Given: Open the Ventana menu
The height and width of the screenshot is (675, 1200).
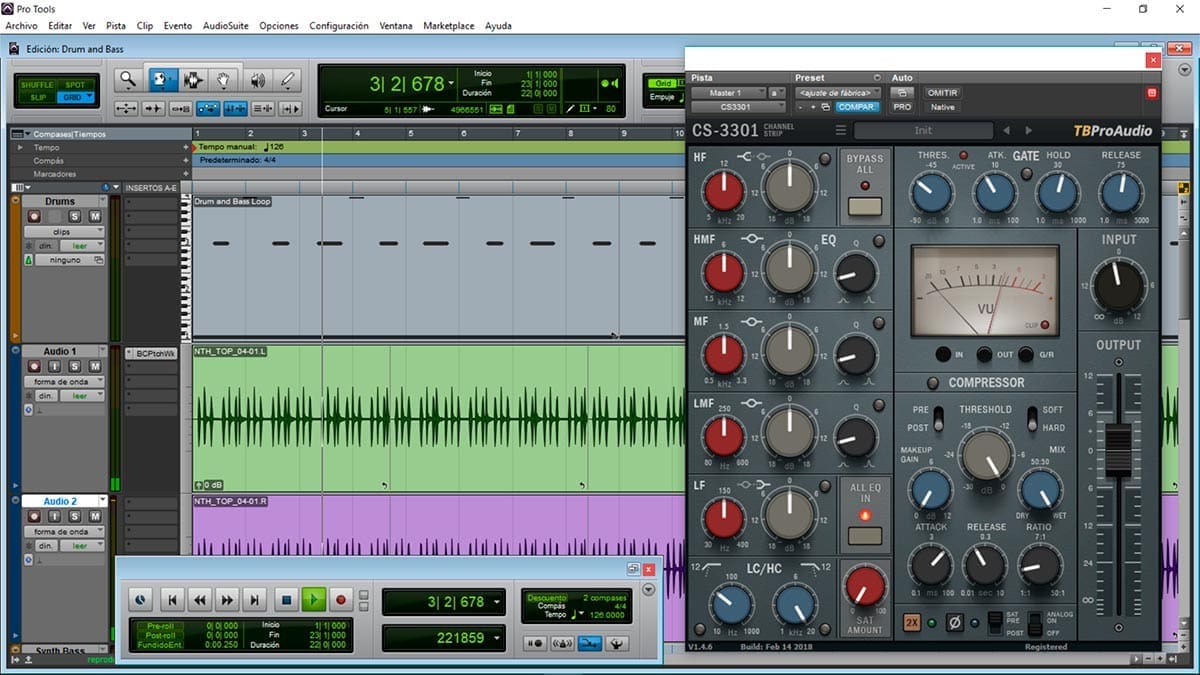Looking at the screenshot, I should click(x=395, y=25).
